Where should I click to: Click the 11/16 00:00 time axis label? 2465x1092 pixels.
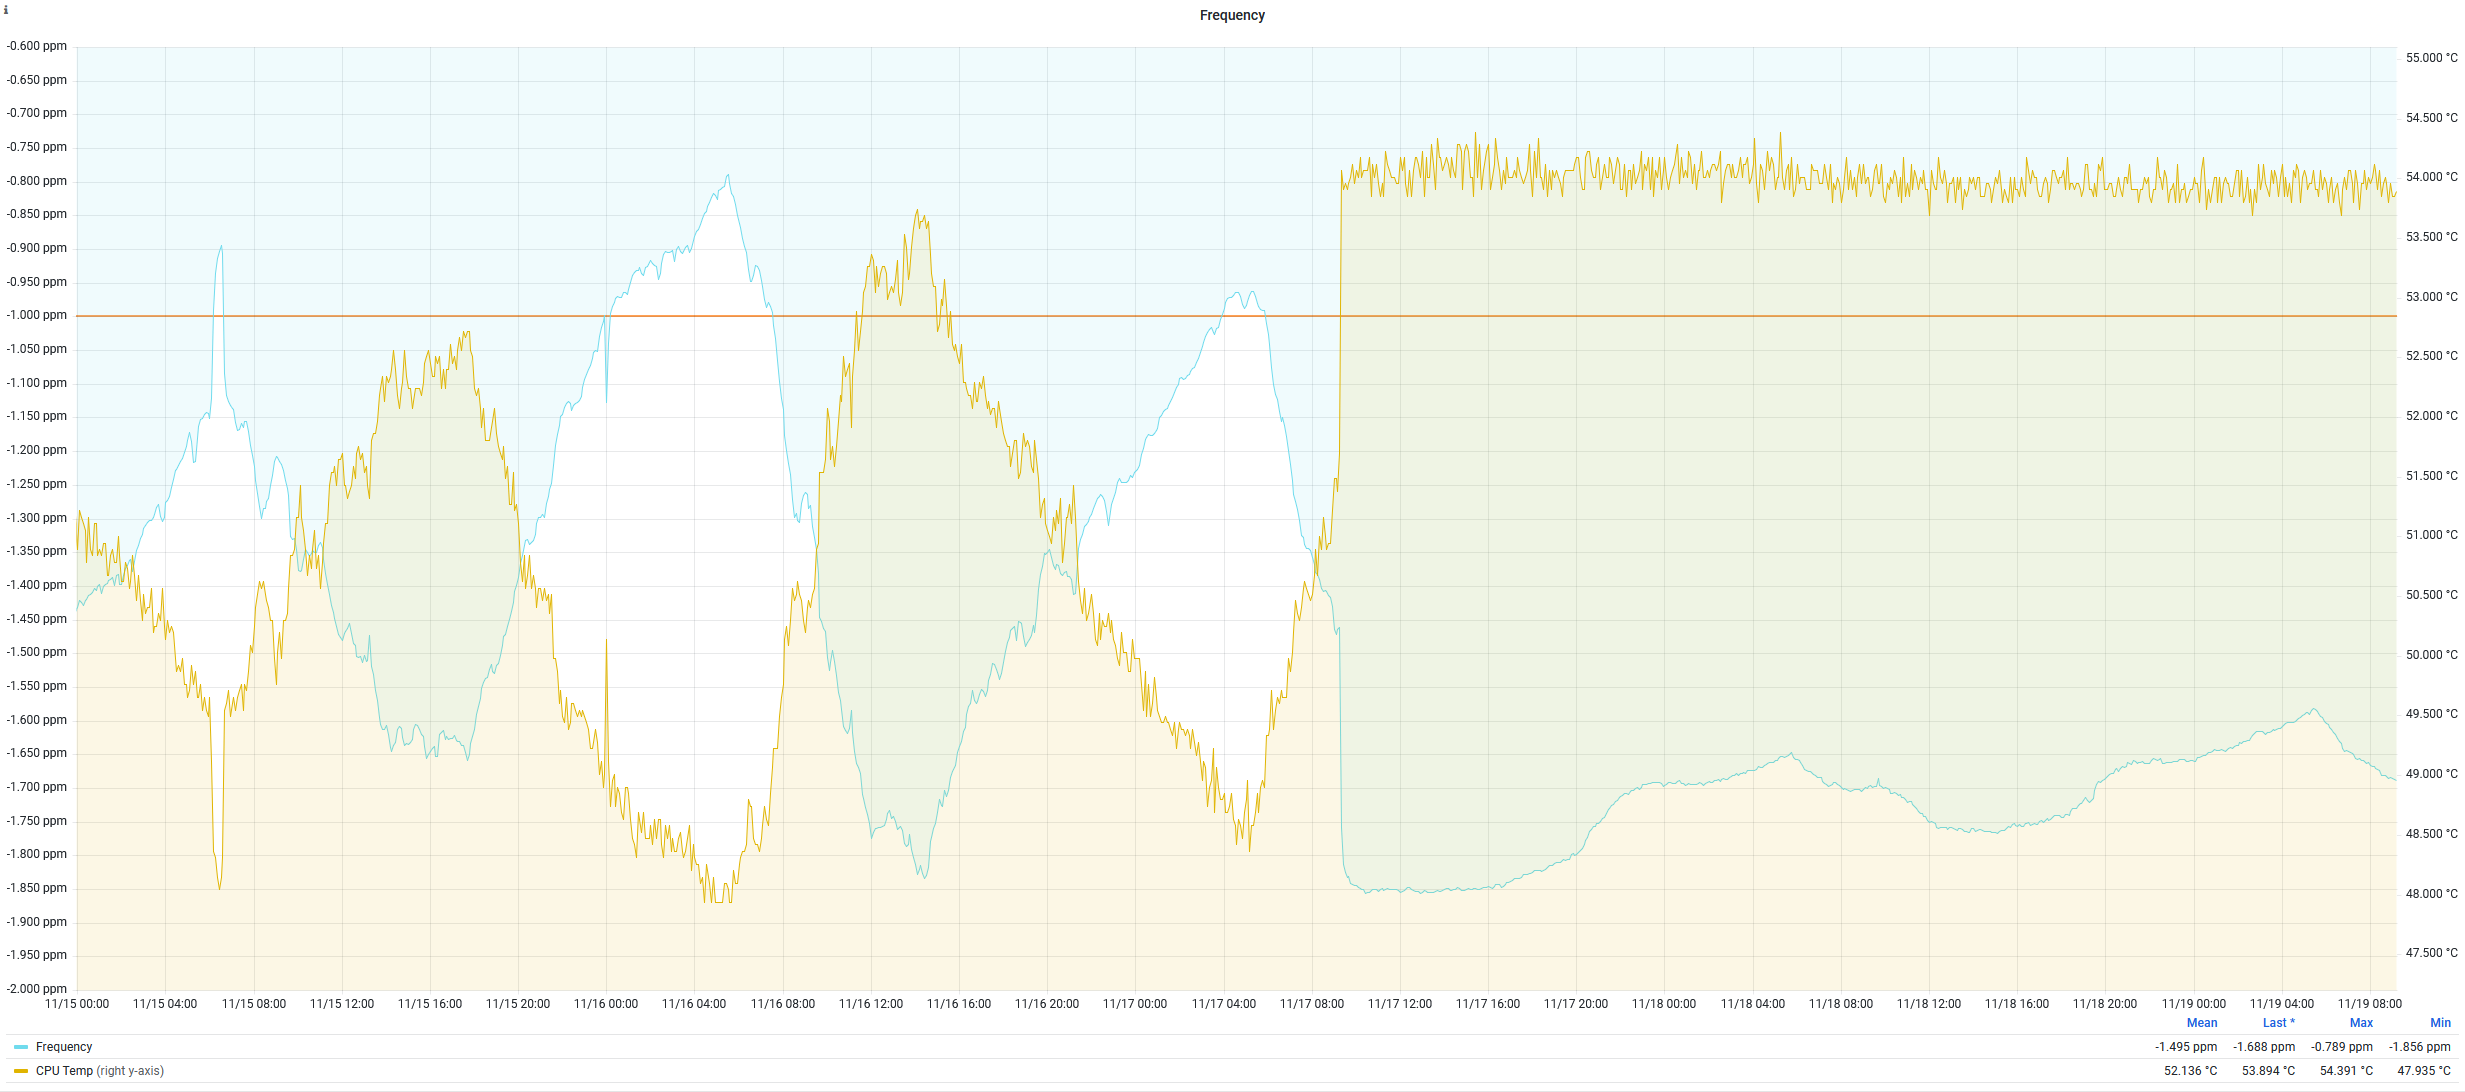pyautogui.click(x=605, y=1004)
